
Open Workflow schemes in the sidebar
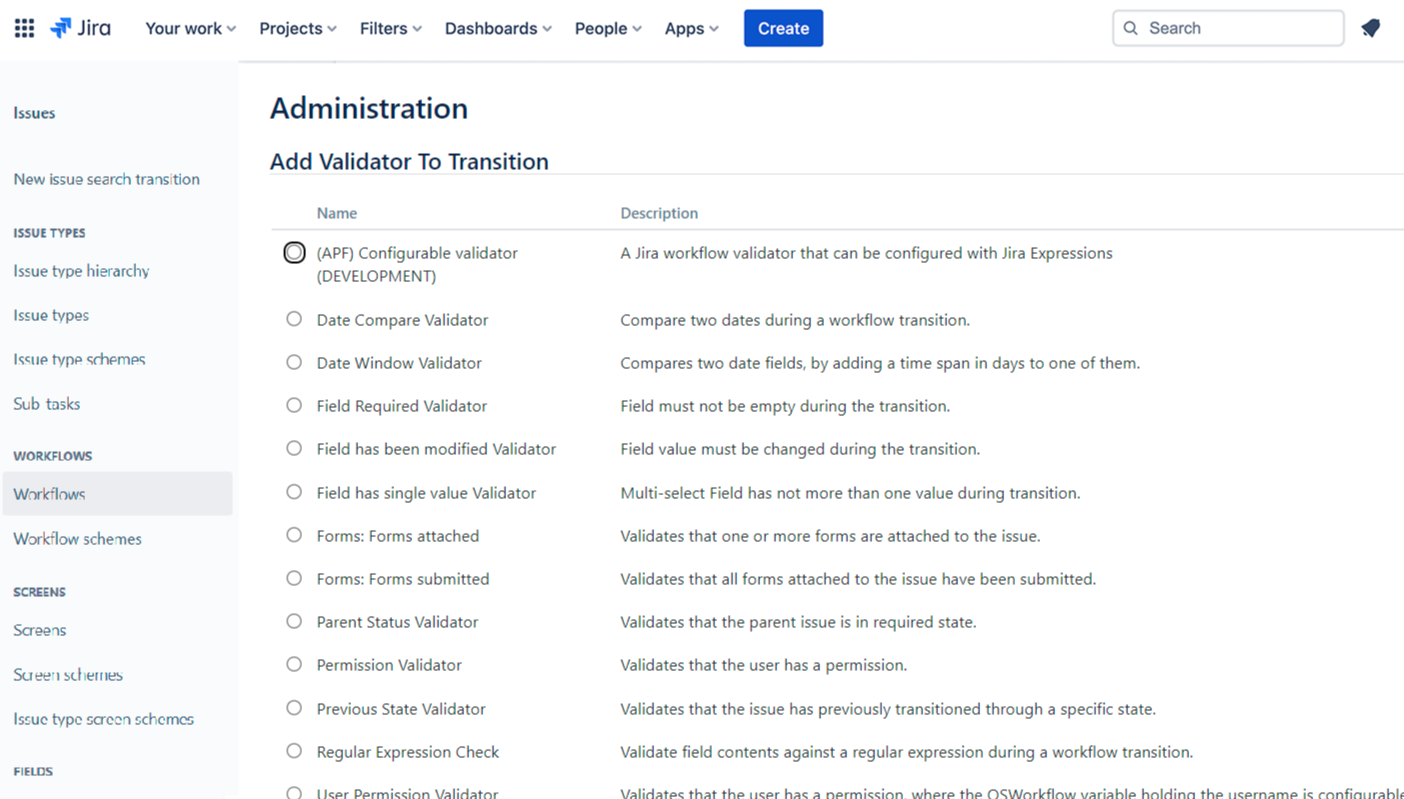pos(77,539)
